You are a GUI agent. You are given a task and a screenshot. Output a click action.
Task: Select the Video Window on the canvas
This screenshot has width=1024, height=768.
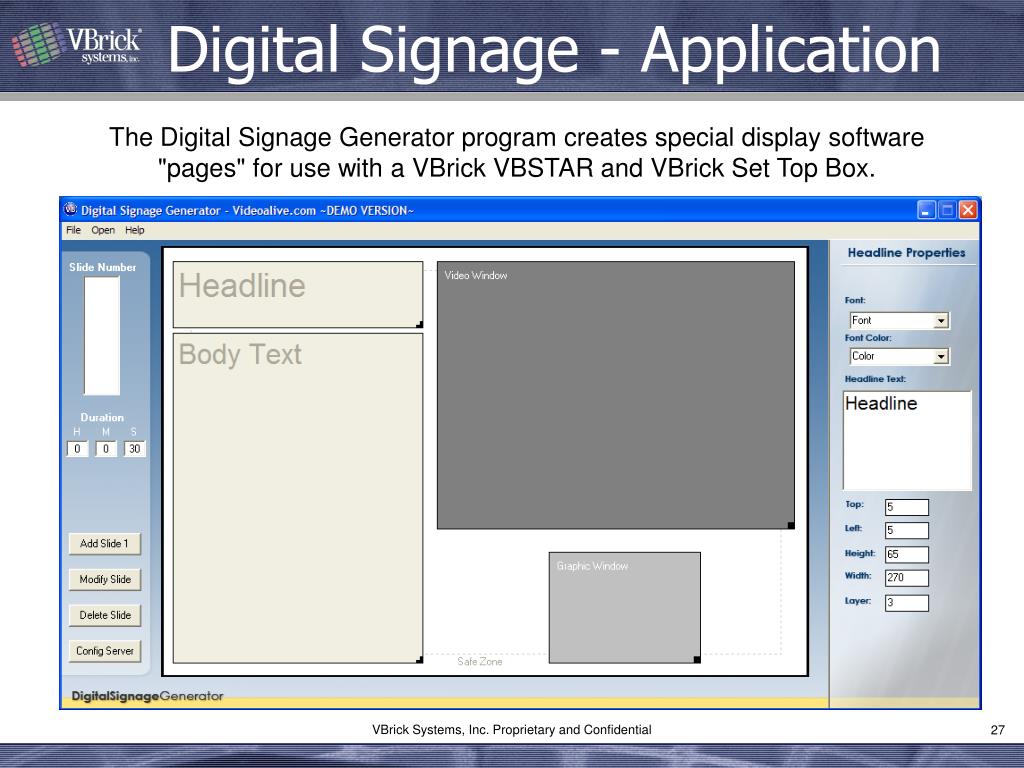click(616, 395)
